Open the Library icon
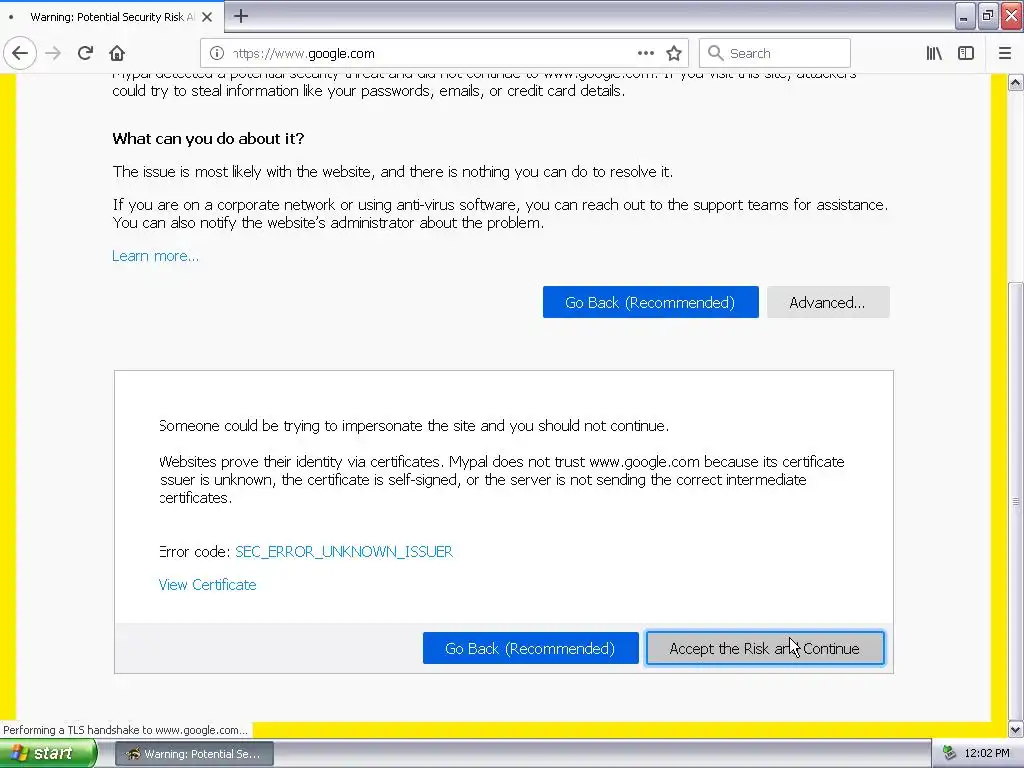1024x768 pixels. tap(934, 54)
